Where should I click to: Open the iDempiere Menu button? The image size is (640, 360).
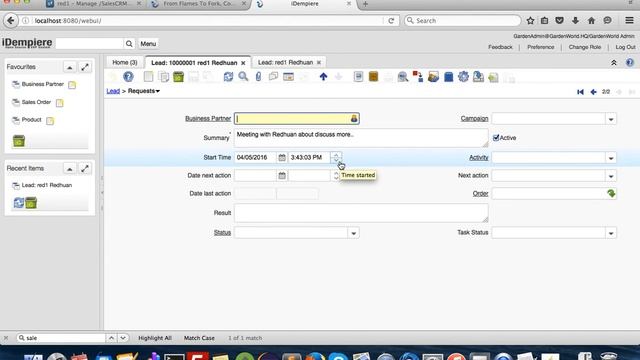(x=148, y=44)
